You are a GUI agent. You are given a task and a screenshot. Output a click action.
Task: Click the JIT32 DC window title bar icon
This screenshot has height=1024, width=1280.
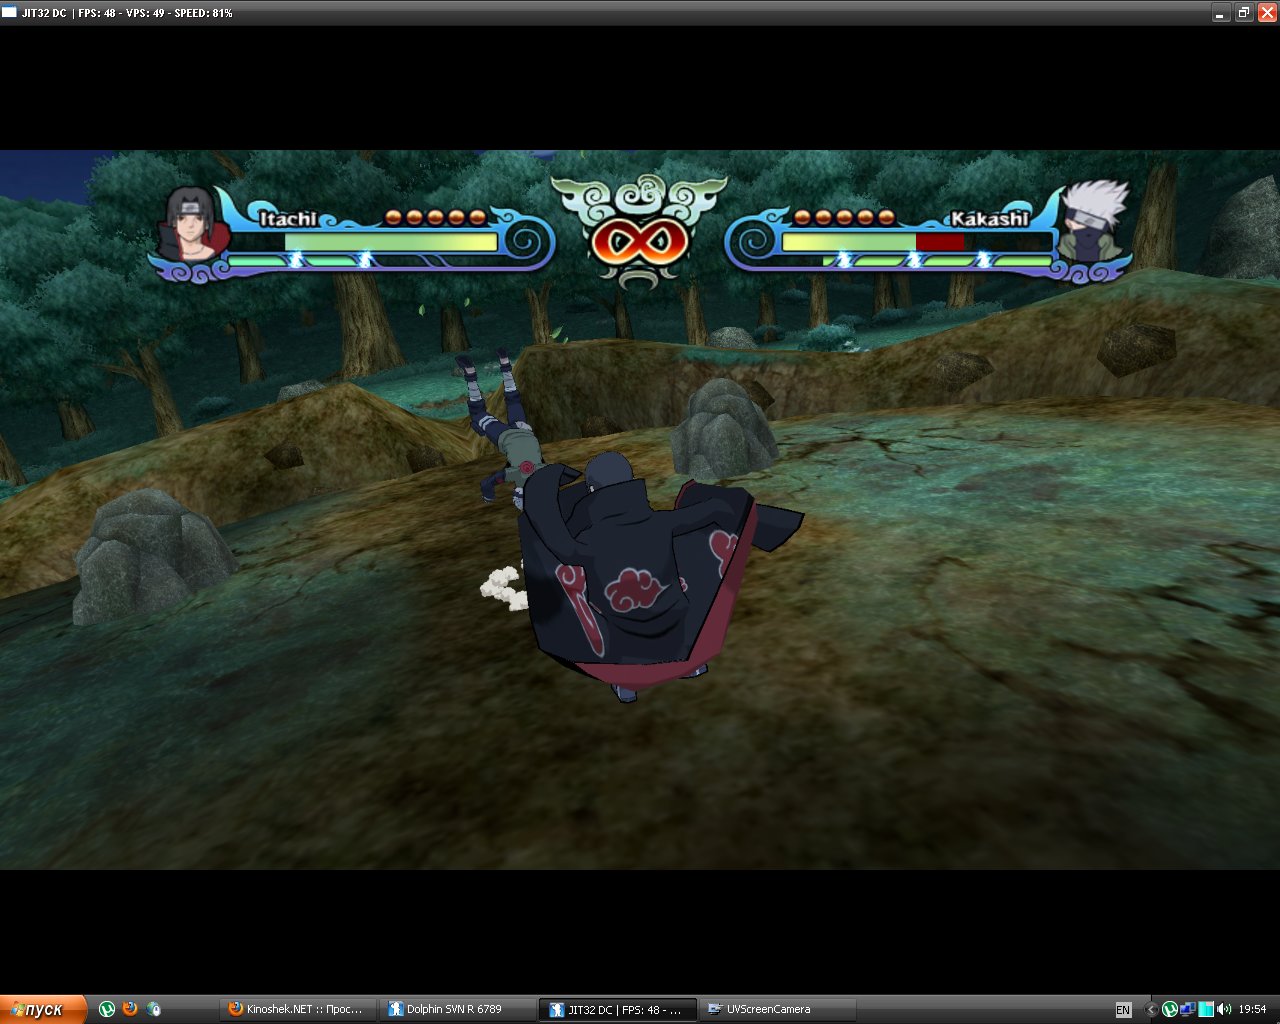[10, 13]
